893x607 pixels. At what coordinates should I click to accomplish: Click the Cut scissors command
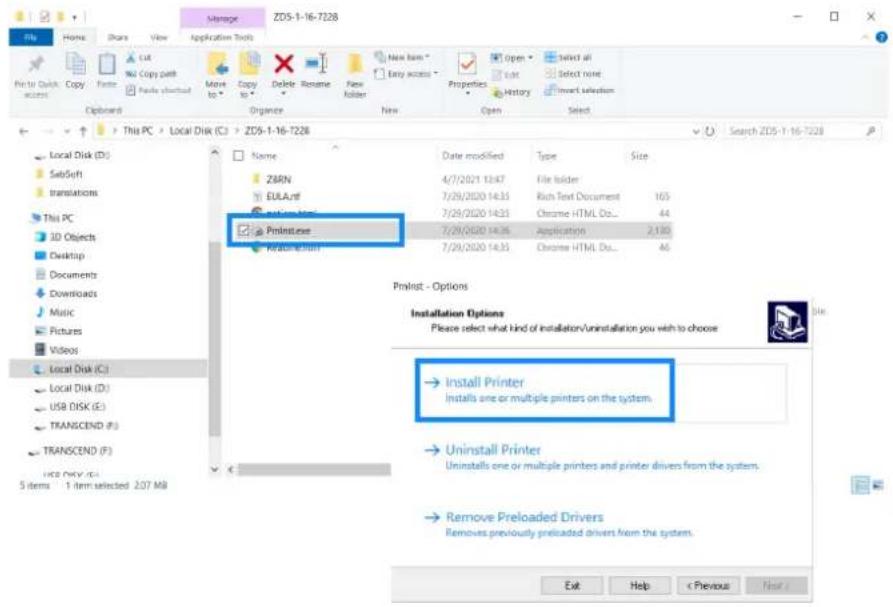(138, 58)
